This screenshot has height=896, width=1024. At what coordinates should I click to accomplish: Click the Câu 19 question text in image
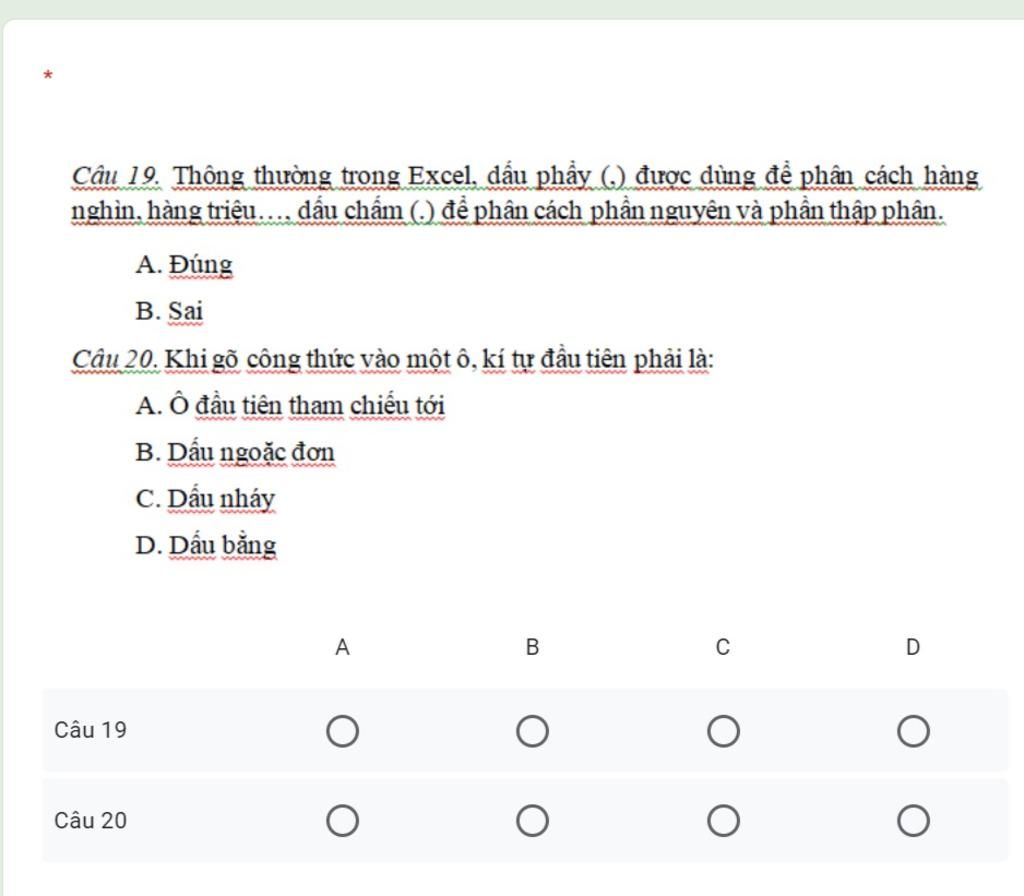click(x=525, y=194)
